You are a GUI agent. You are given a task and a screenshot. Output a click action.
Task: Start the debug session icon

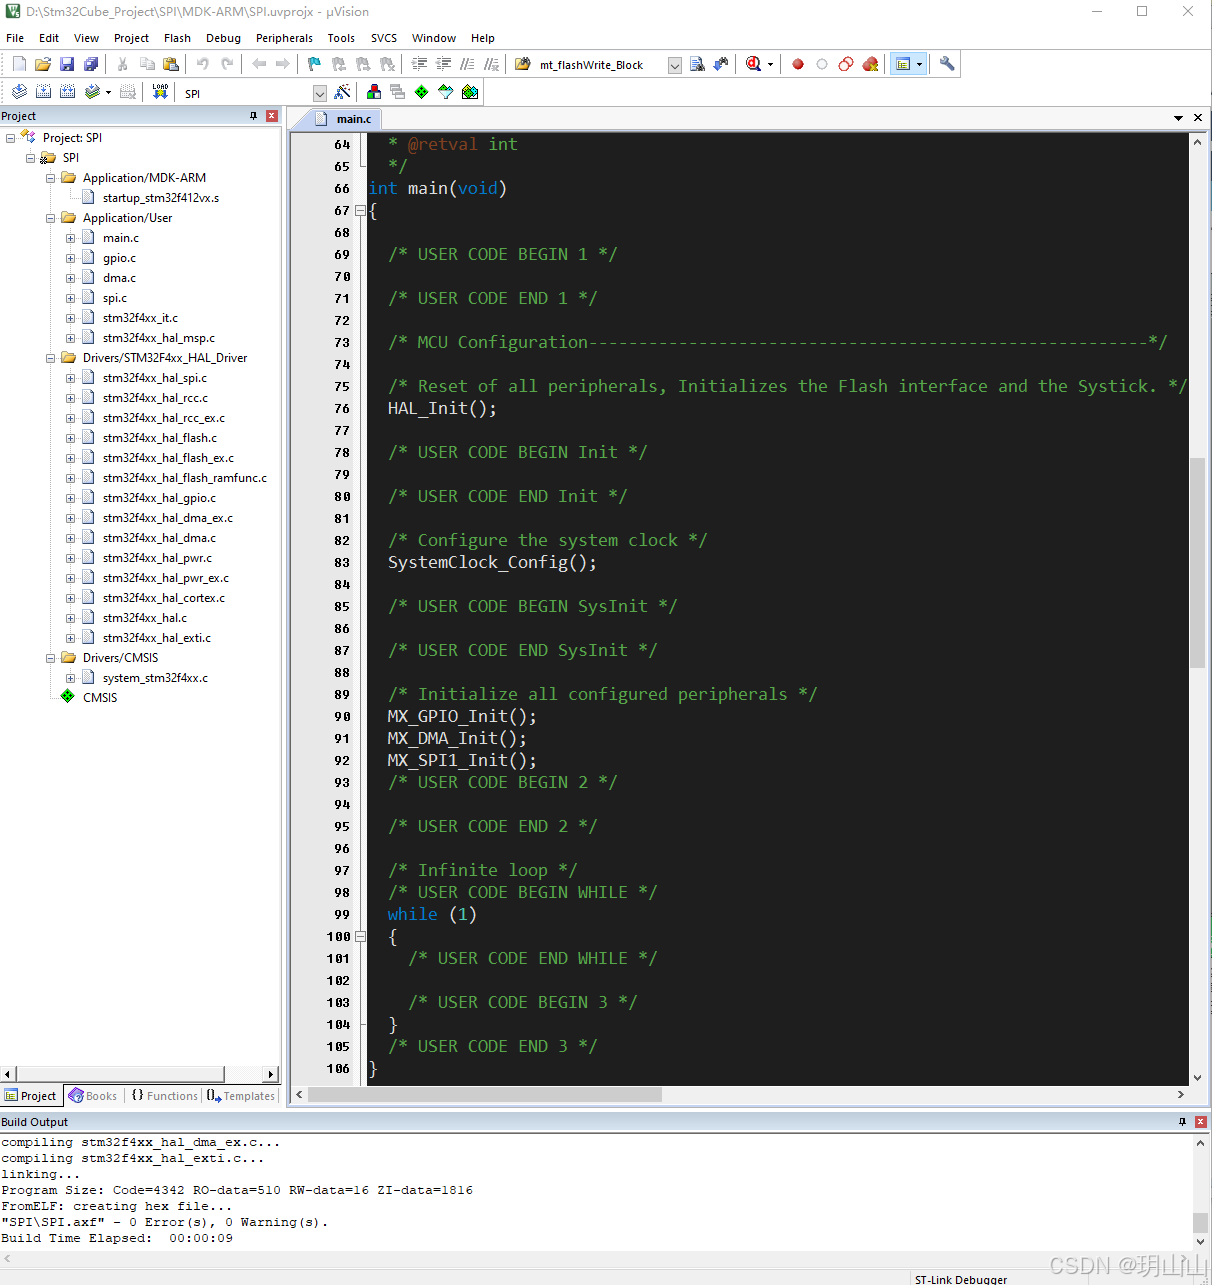(x=753, y=64)
